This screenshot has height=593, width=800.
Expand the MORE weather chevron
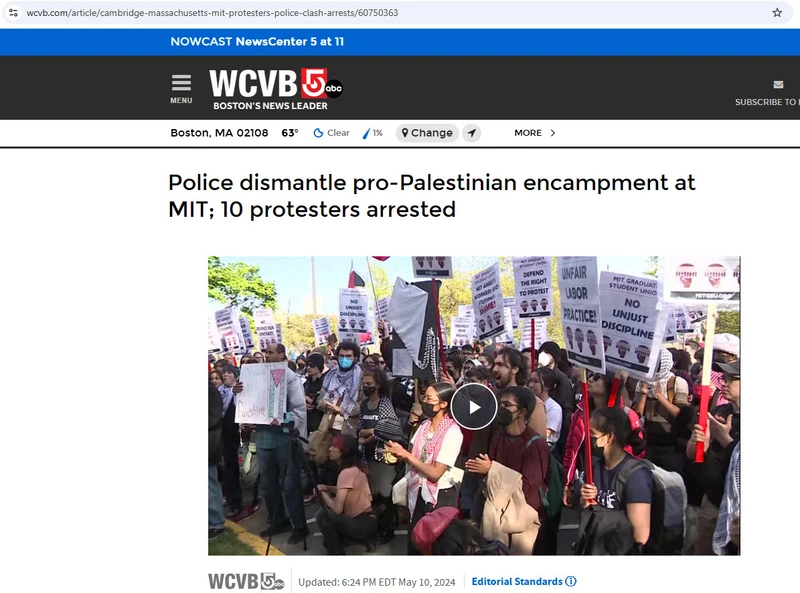(x=553, y=133)
